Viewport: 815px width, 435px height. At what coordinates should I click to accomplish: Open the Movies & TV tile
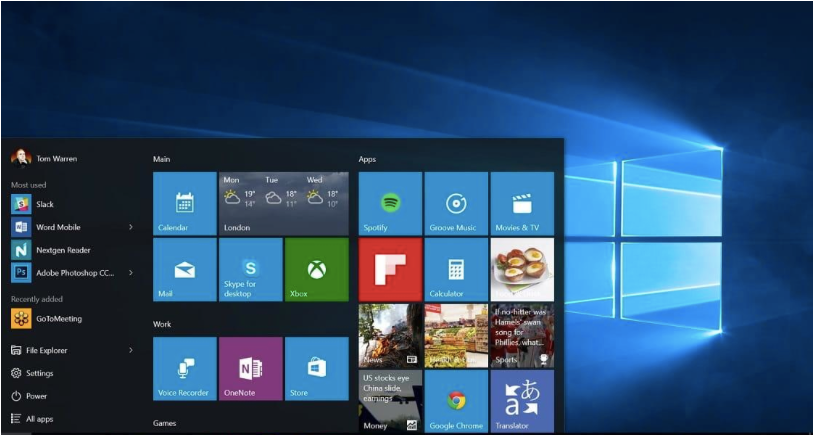pos(522,204)
